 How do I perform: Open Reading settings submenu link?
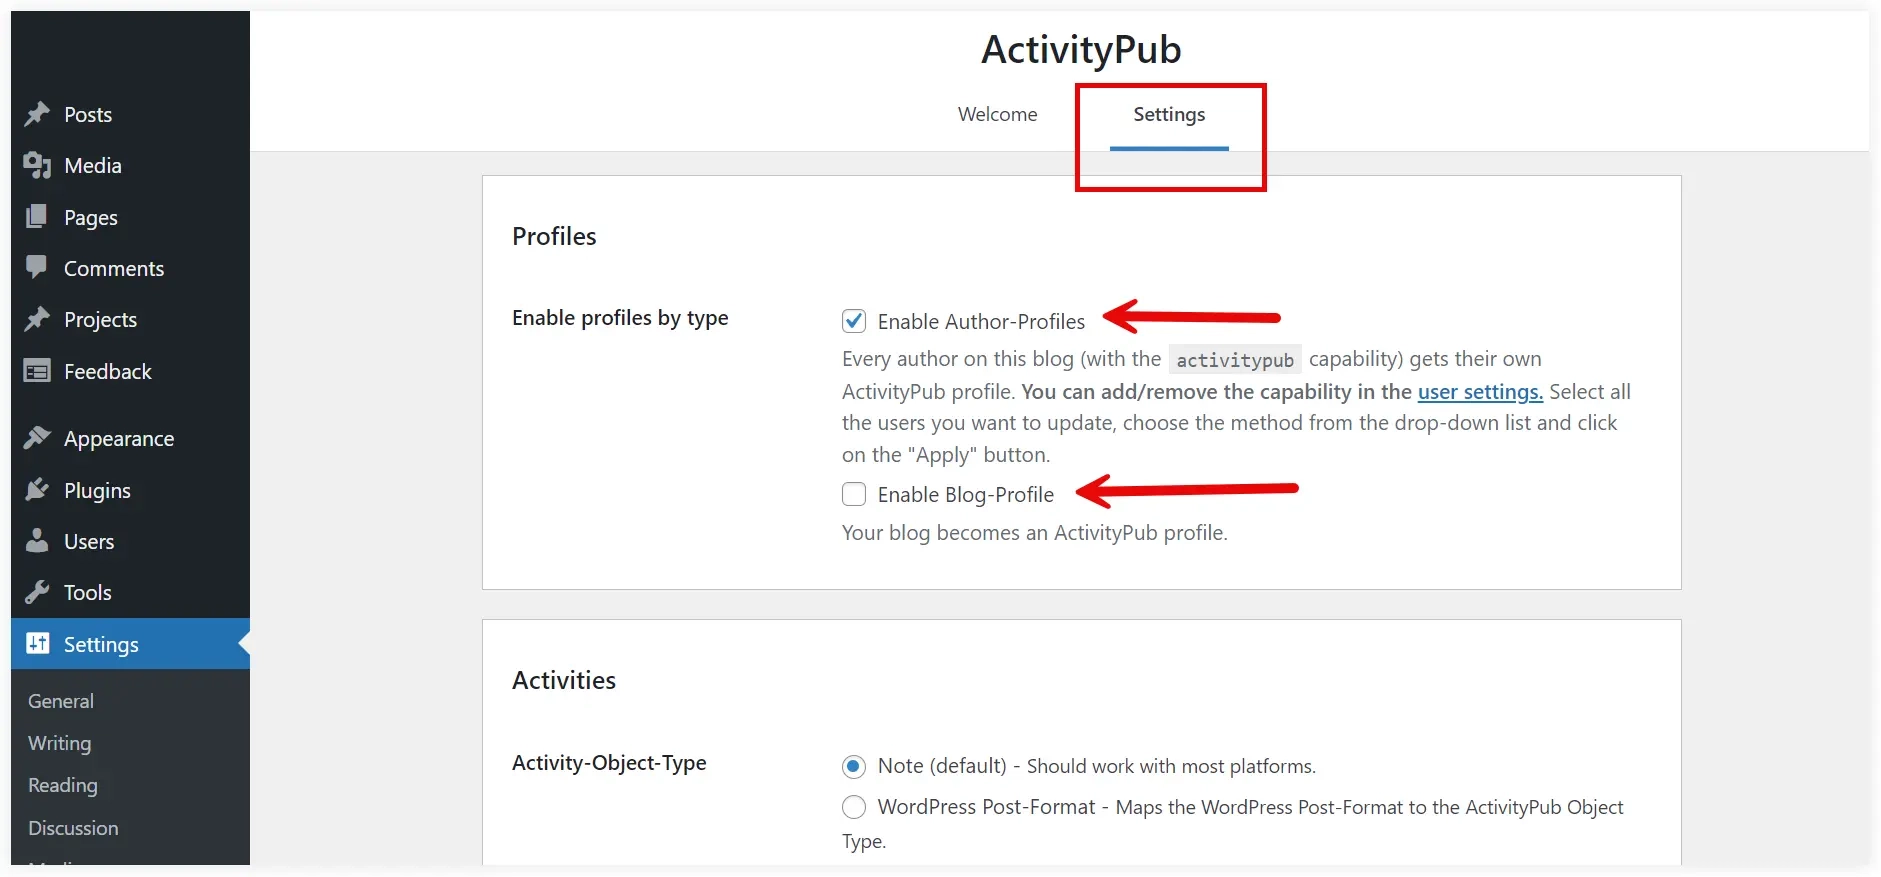point(63,785)
